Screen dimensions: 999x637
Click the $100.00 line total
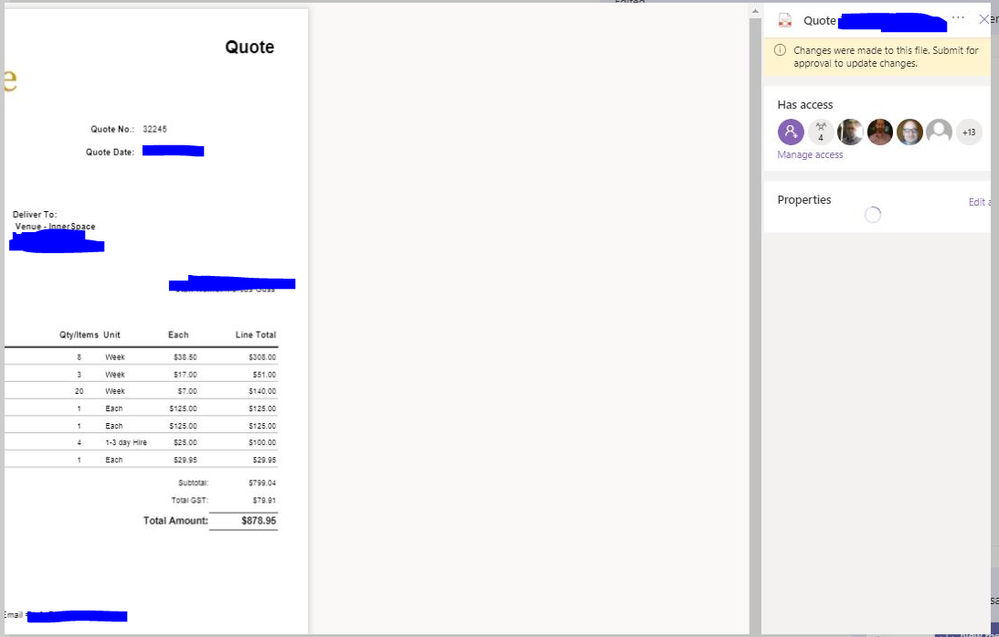tap(262, 442)
